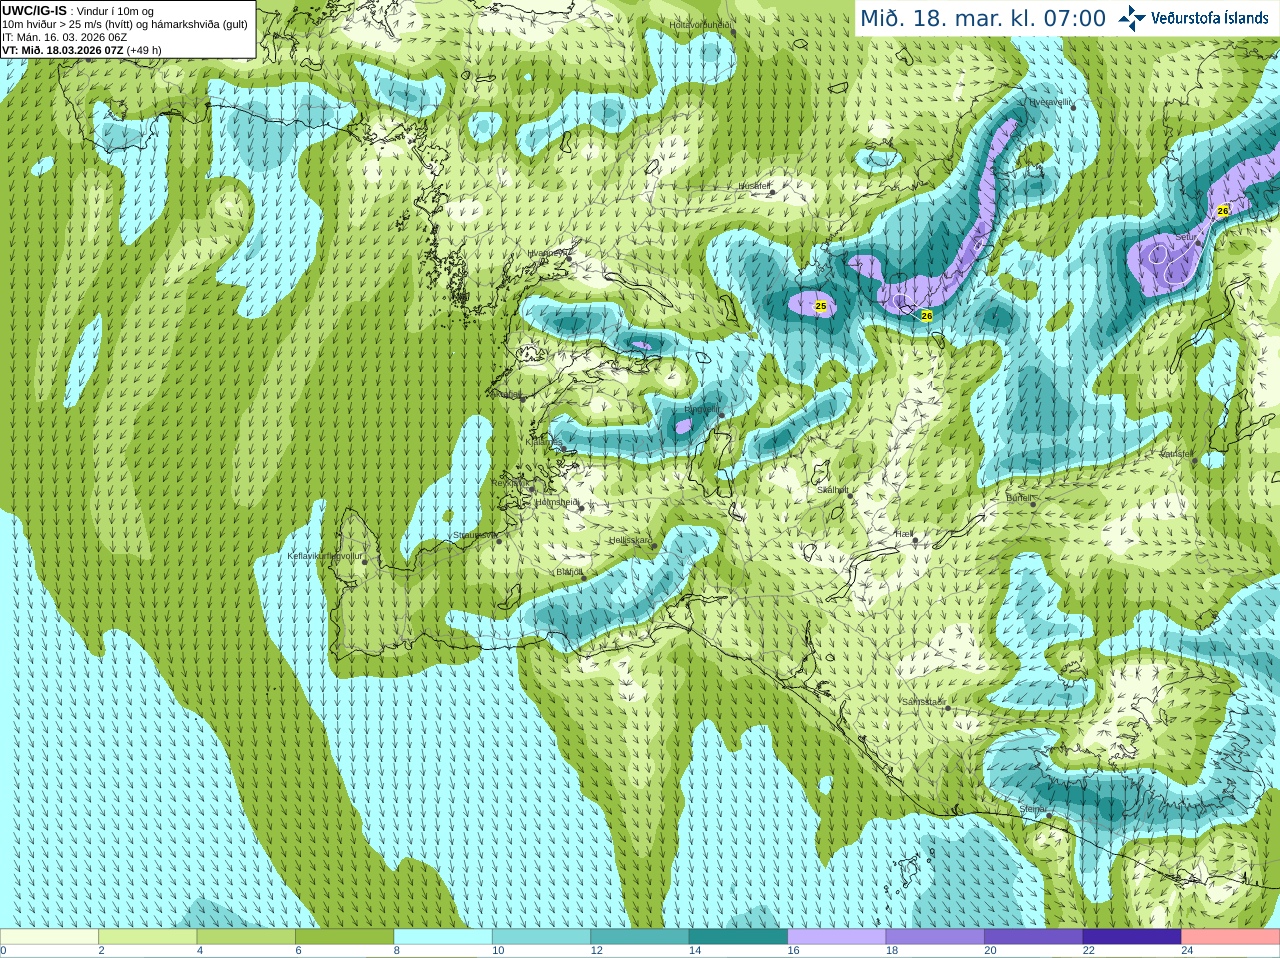
Task: Click the yellow 25 gust marker
Action: (821, 306)
